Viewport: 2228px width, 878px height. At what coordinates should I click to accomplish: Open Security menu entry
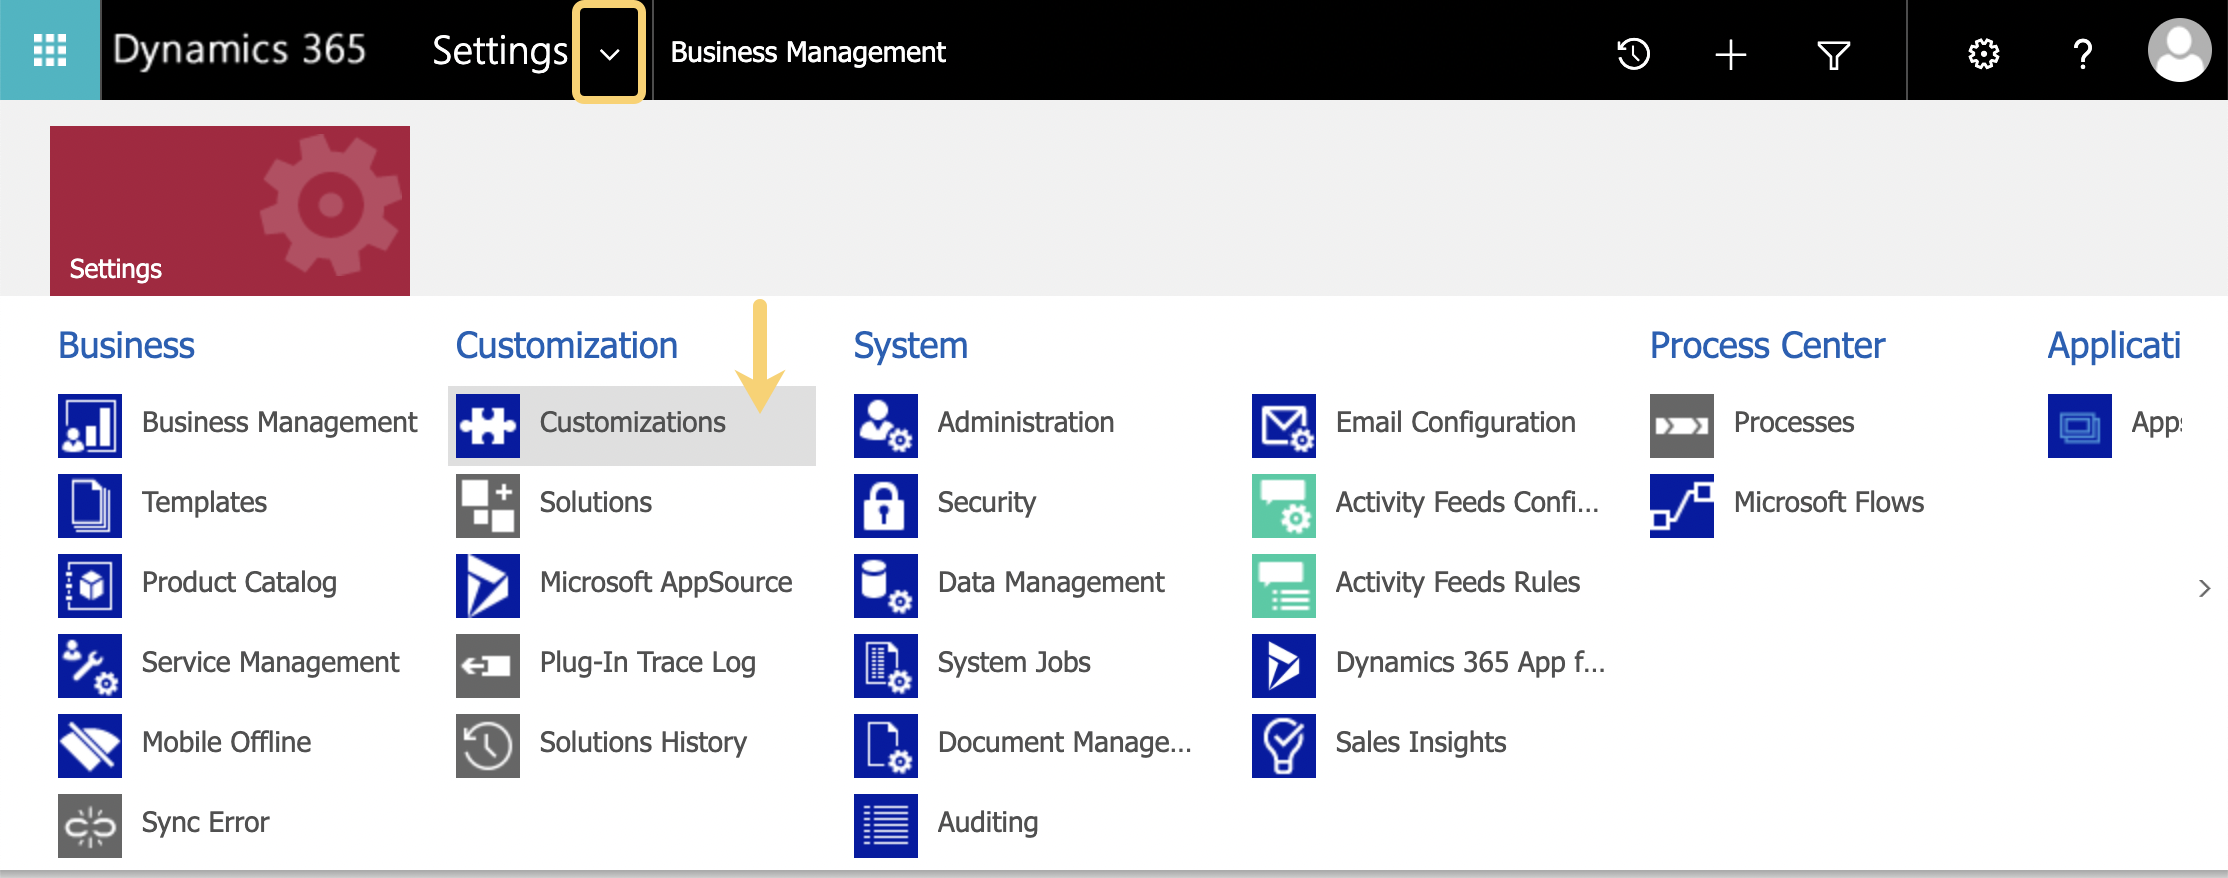(987, 503)
